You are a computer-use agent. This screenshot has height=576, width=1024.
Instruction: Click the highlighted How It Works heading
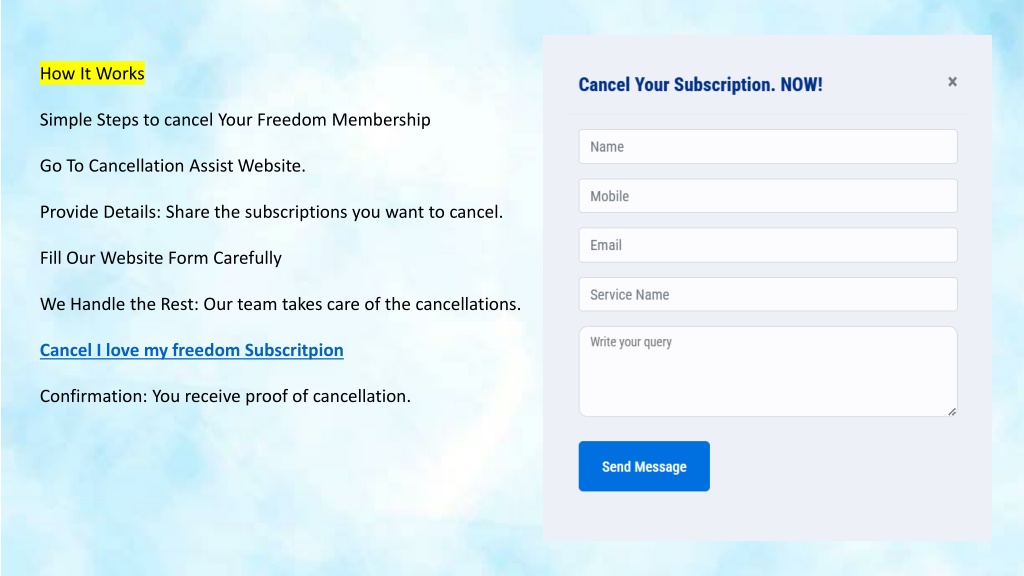click(x=92, y=73)
